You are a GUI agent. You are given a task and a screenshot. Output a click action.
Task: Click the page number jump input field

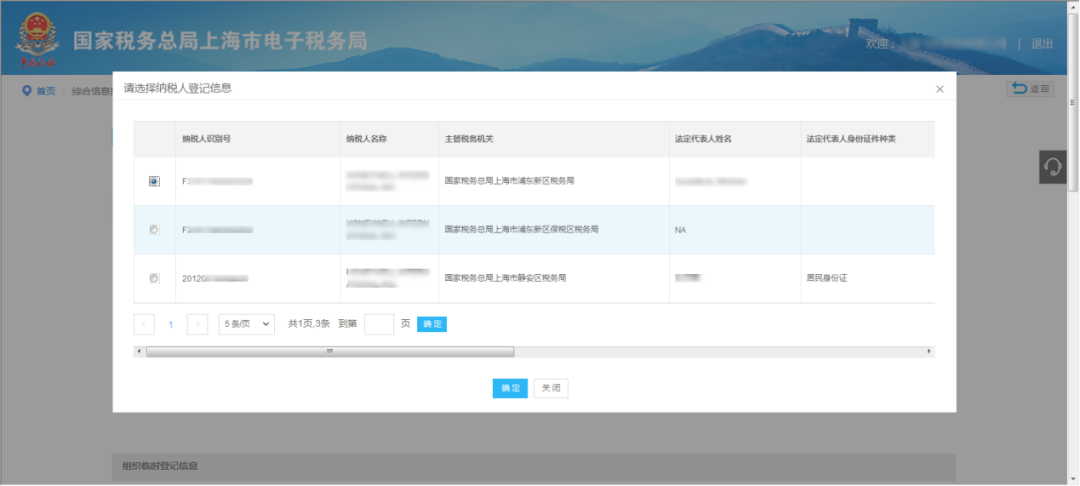pos(379,324)
